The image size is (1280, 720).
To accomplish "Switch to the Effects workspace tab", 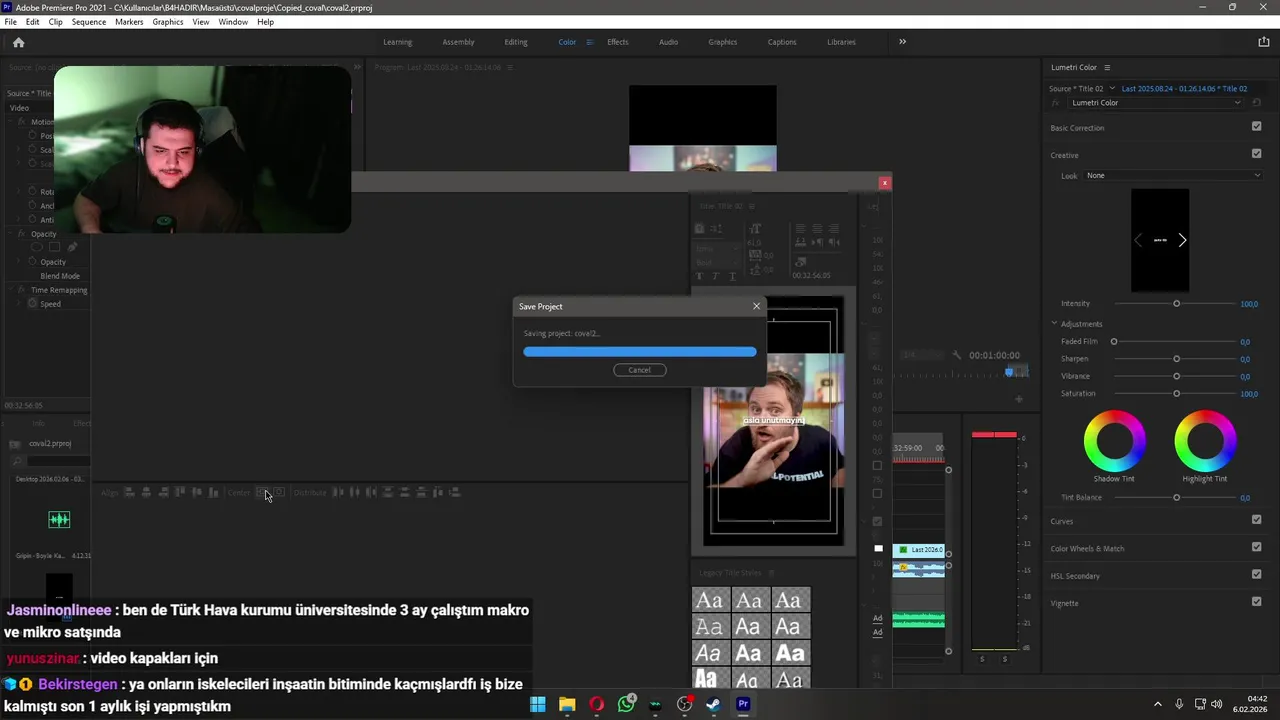I will pyautogui.click(x=618, y=42).
